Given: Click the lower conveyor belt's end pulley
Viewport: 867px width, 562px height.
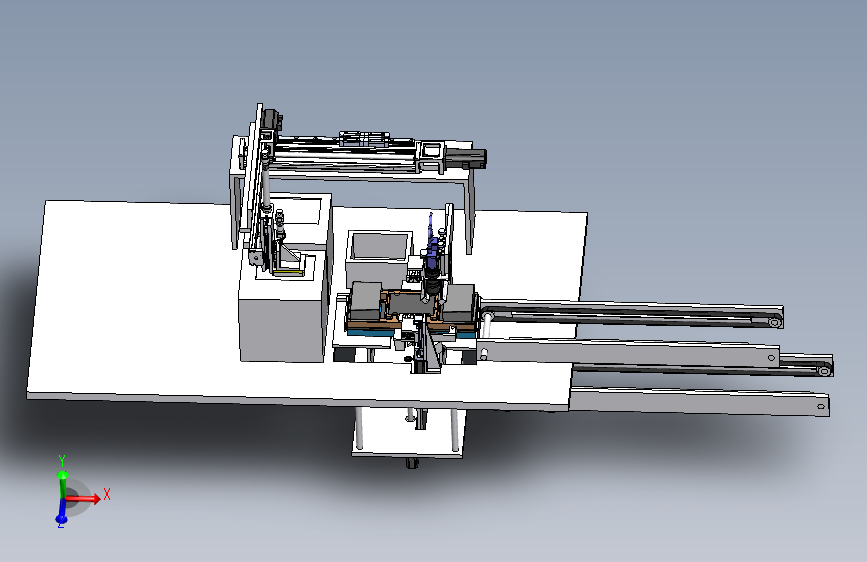Looking at the screenshot, I should click(x=824, y=371).
